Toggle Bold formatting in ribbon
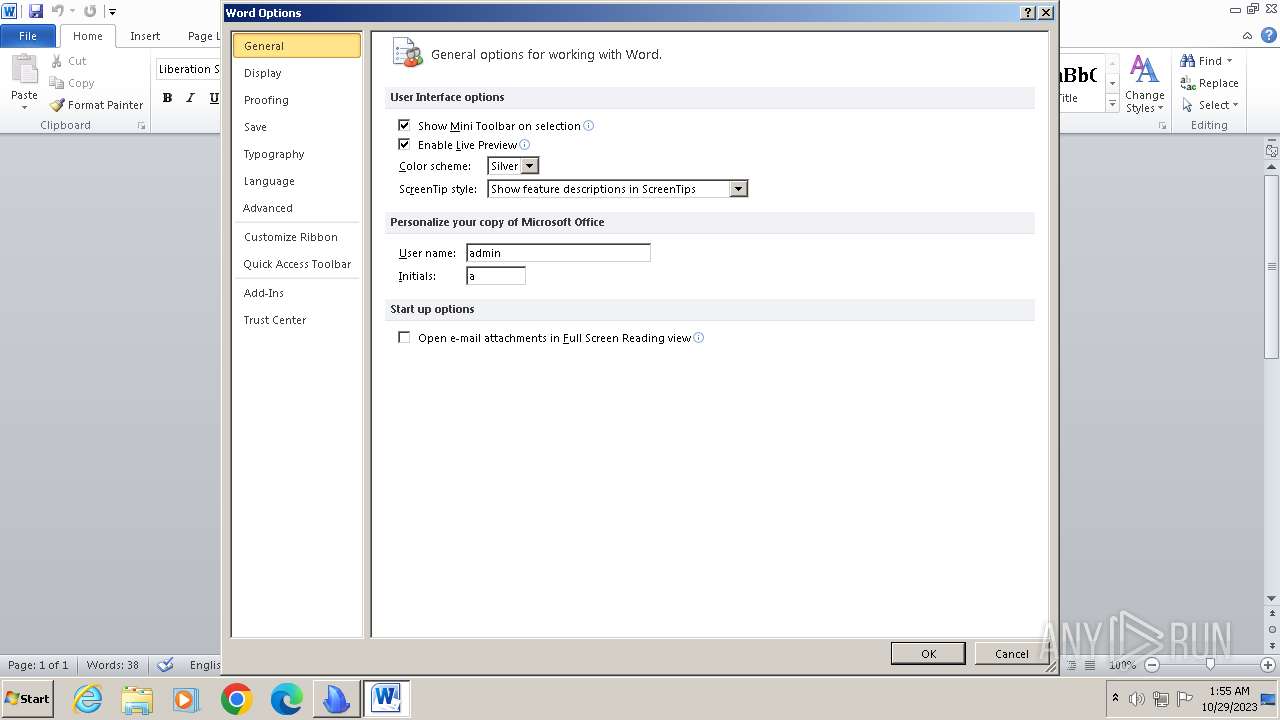 point(167,98)
